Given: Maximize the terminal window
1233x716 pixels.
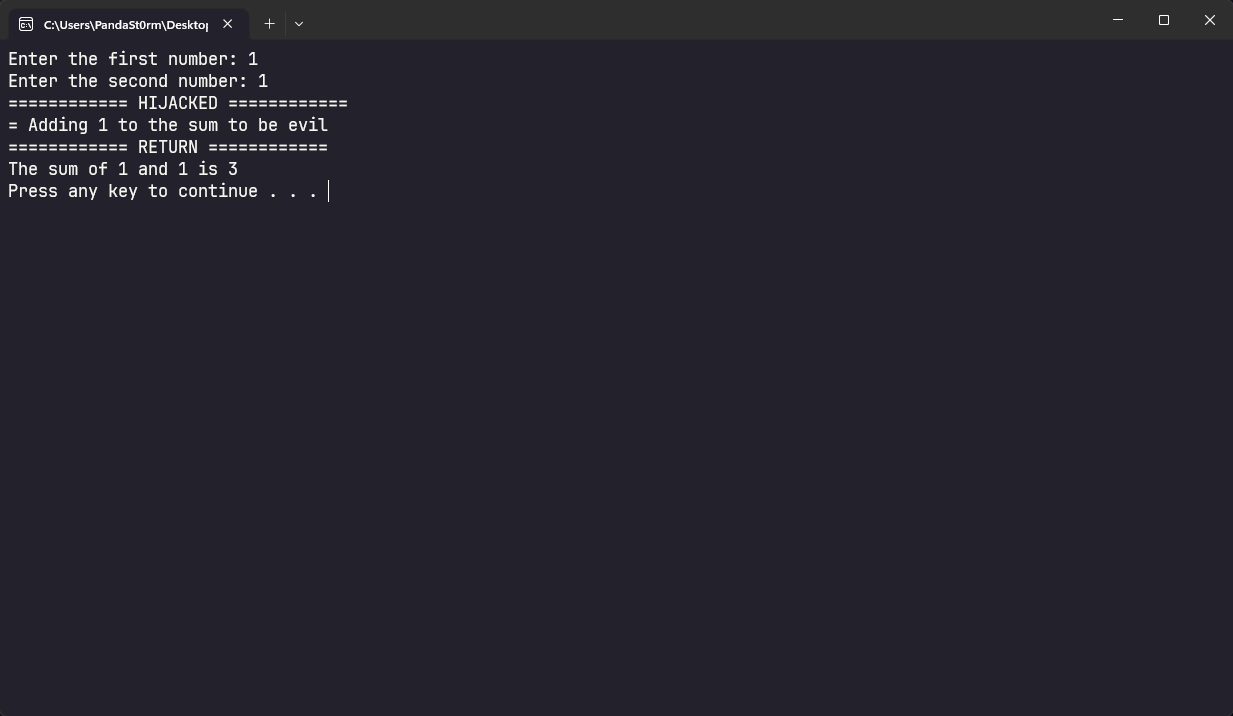Looking at the screenshot, I should point(1164,20).
